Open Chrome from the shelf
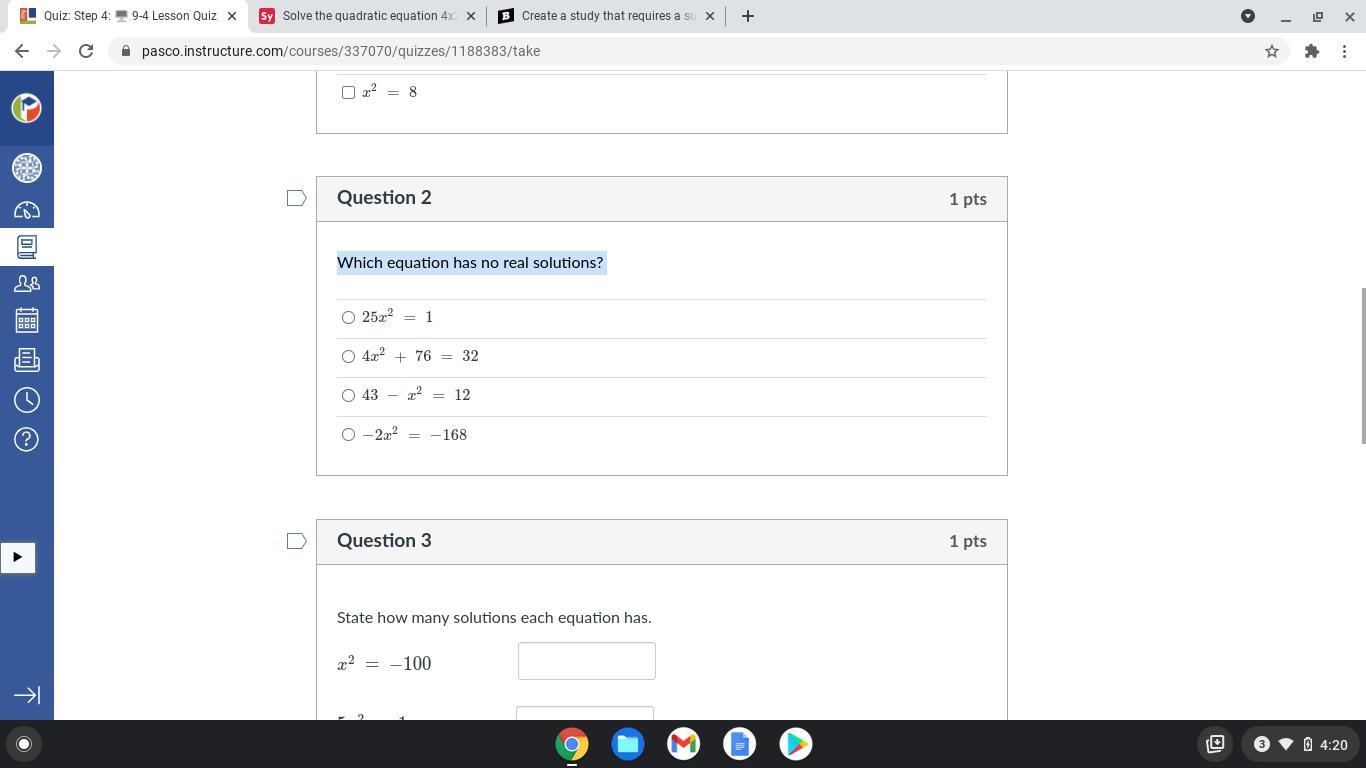This screenshot has width=1366, height=768. click(x=572, y=744)
